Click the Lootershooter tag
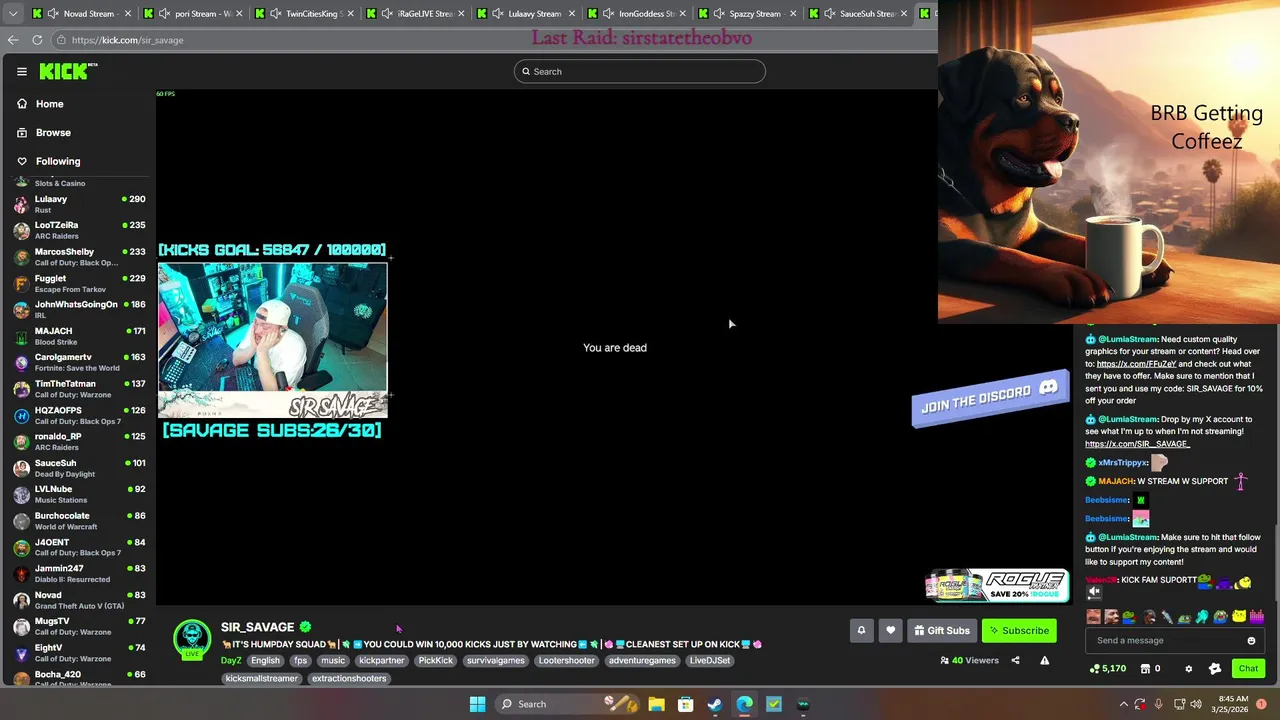 click(567, 660)
